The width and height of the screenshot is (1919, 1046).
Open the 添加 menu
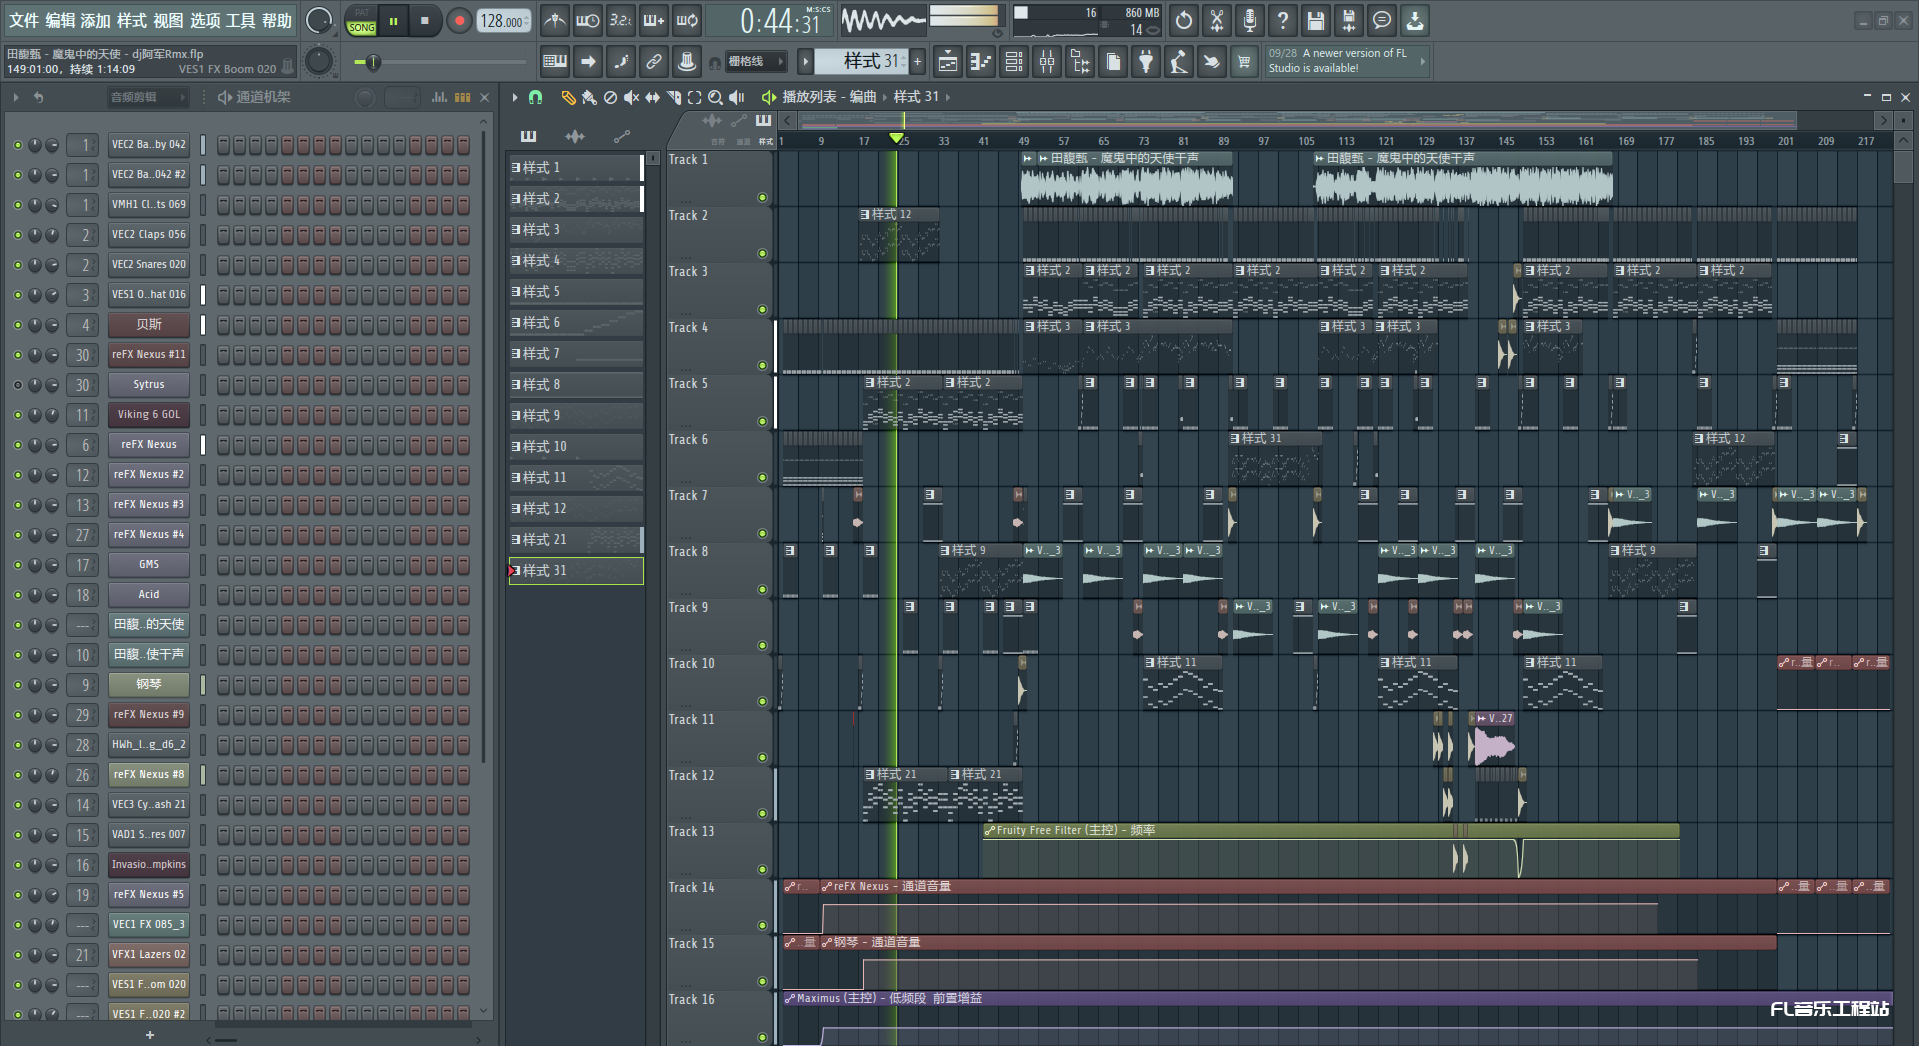click(96, 20)
